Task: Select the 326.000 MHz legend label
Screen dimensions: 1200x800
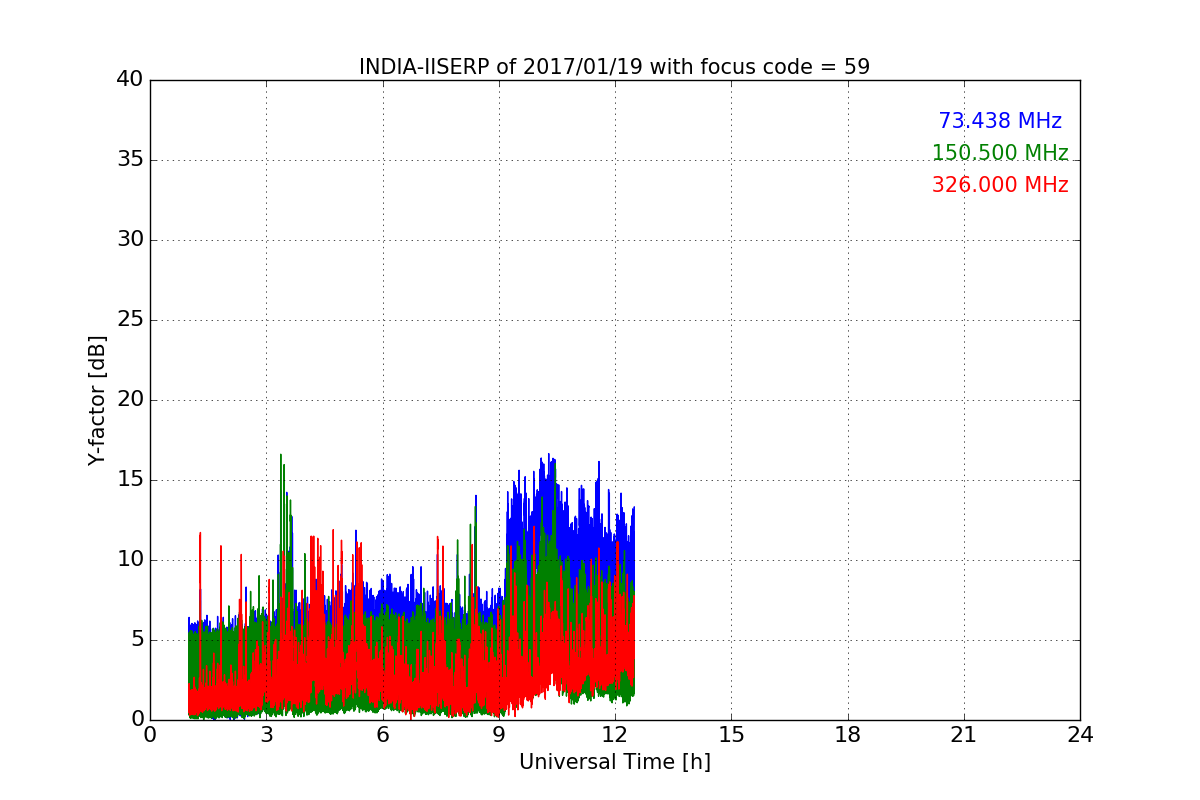Action: [x=1000, y=185]
